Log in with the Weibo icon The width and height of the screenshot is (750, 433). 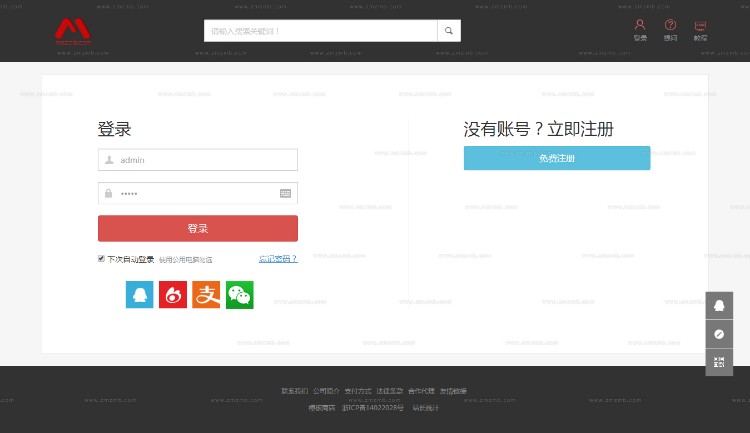173,295
